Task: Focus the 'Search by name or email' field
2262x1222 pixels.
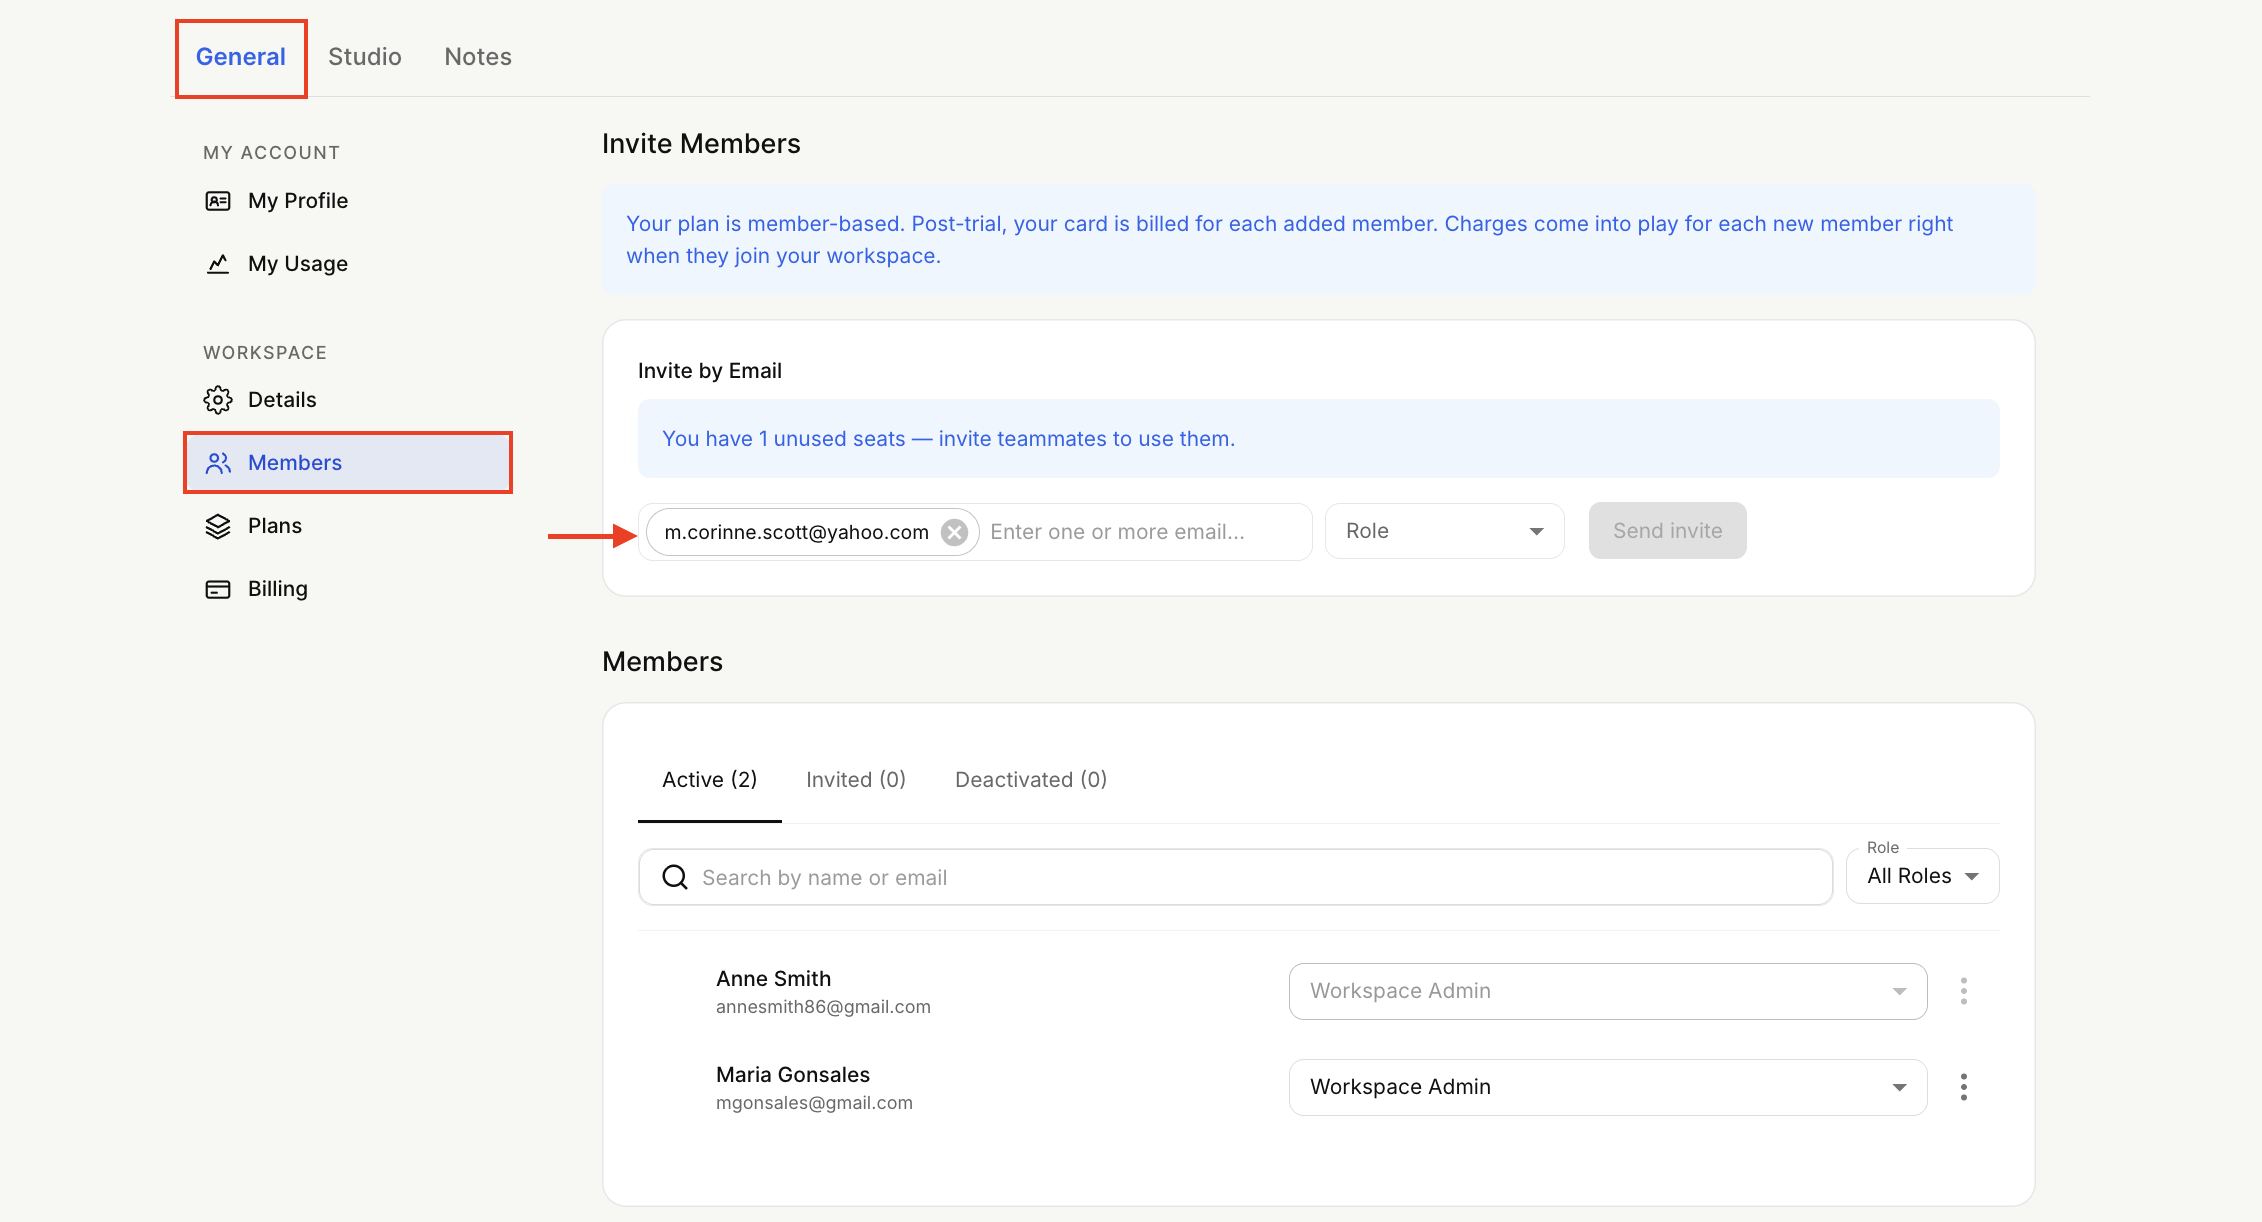Action: (x=1235, y=877)
